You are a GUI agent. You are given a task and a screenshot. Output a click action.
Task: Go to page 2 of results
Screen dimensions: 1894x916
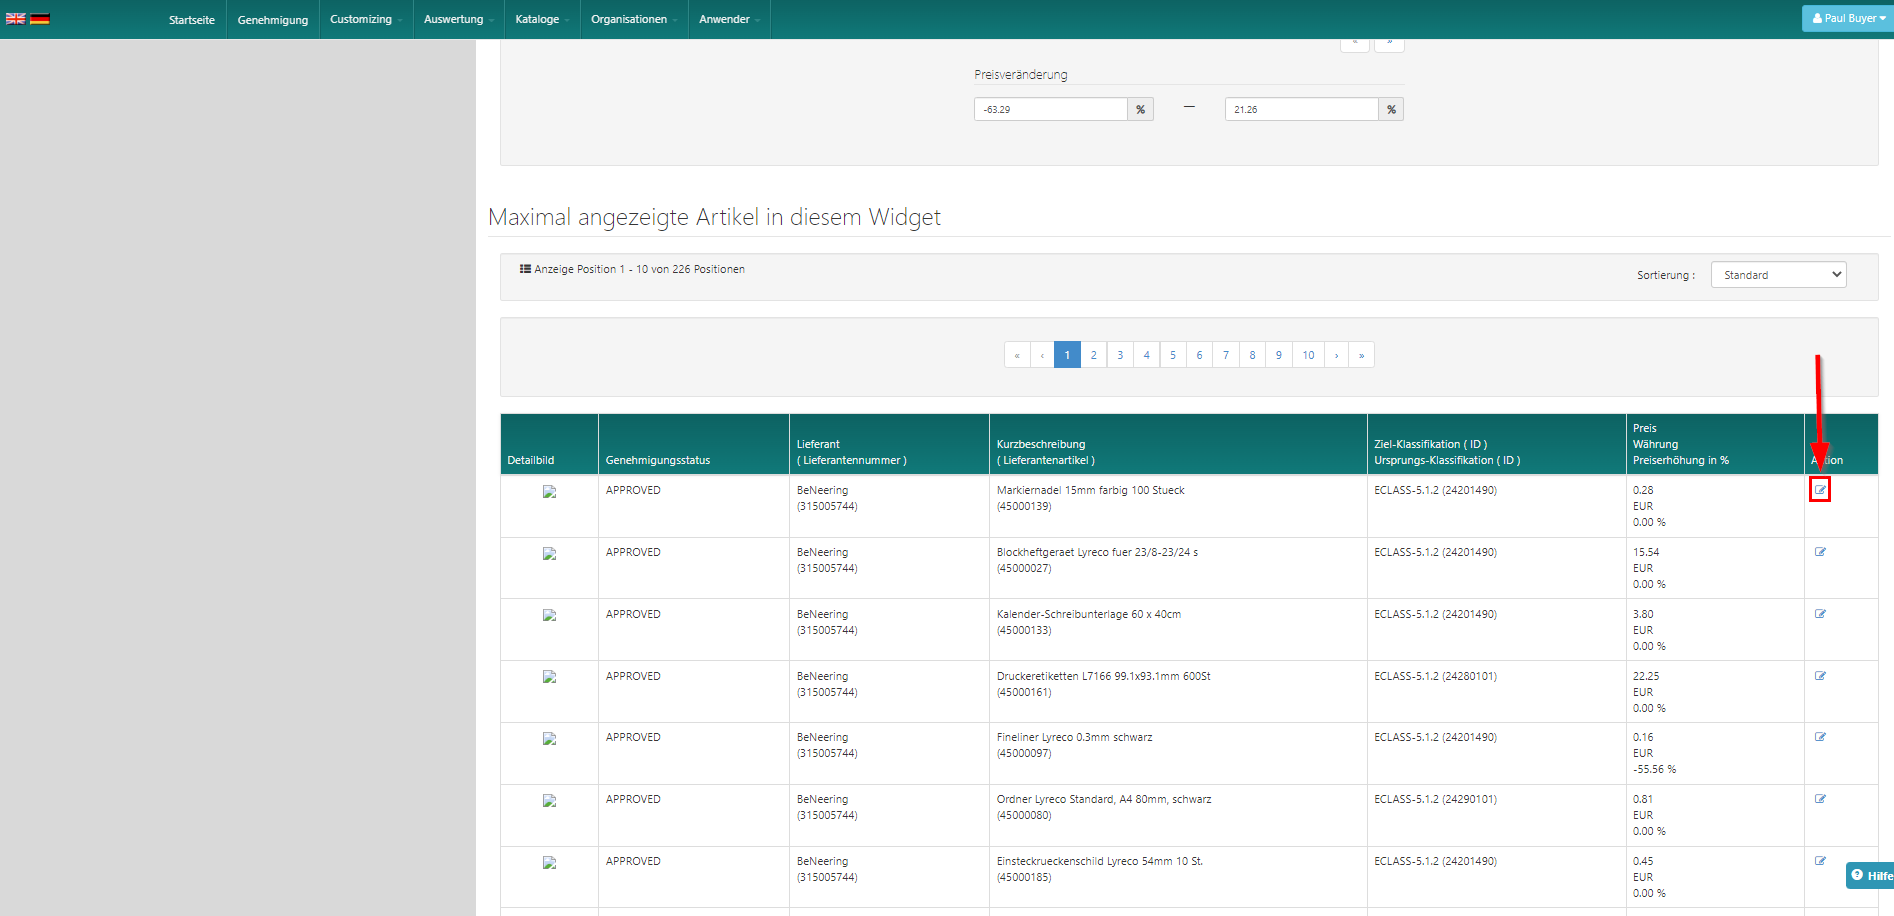(1093, 355)
